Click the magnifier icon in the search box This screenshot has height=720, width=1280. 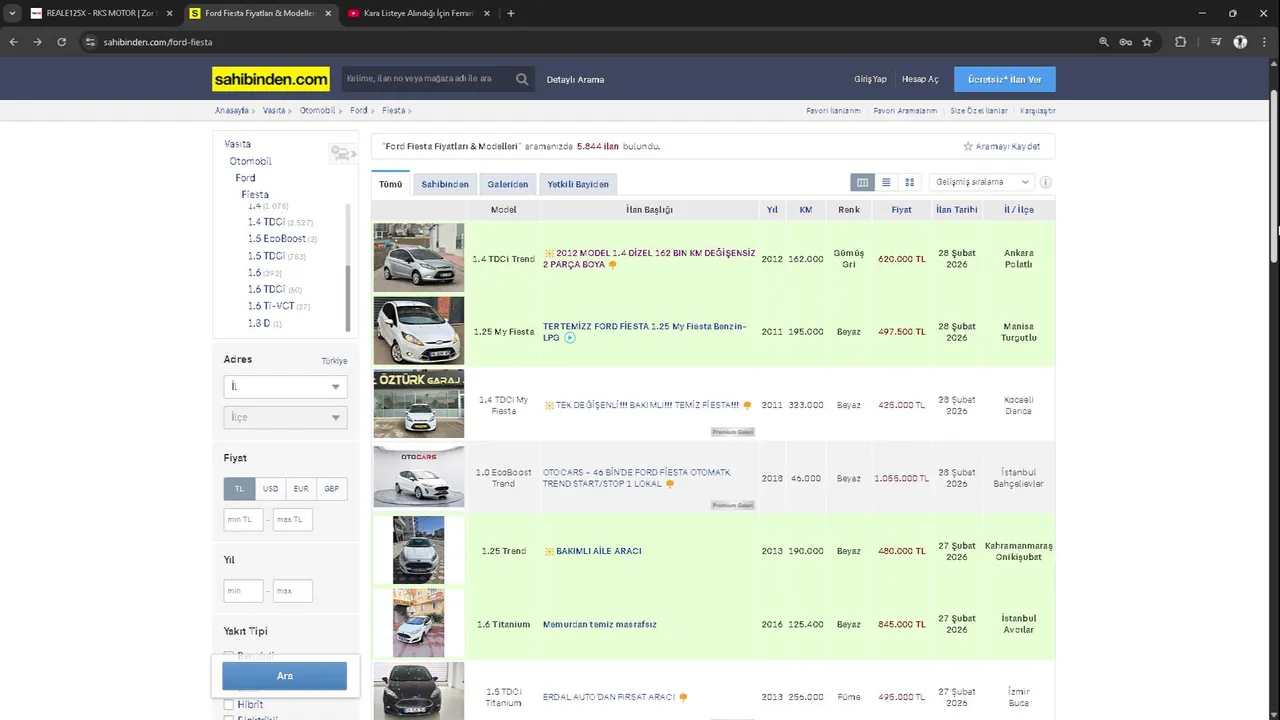point(522,79)
